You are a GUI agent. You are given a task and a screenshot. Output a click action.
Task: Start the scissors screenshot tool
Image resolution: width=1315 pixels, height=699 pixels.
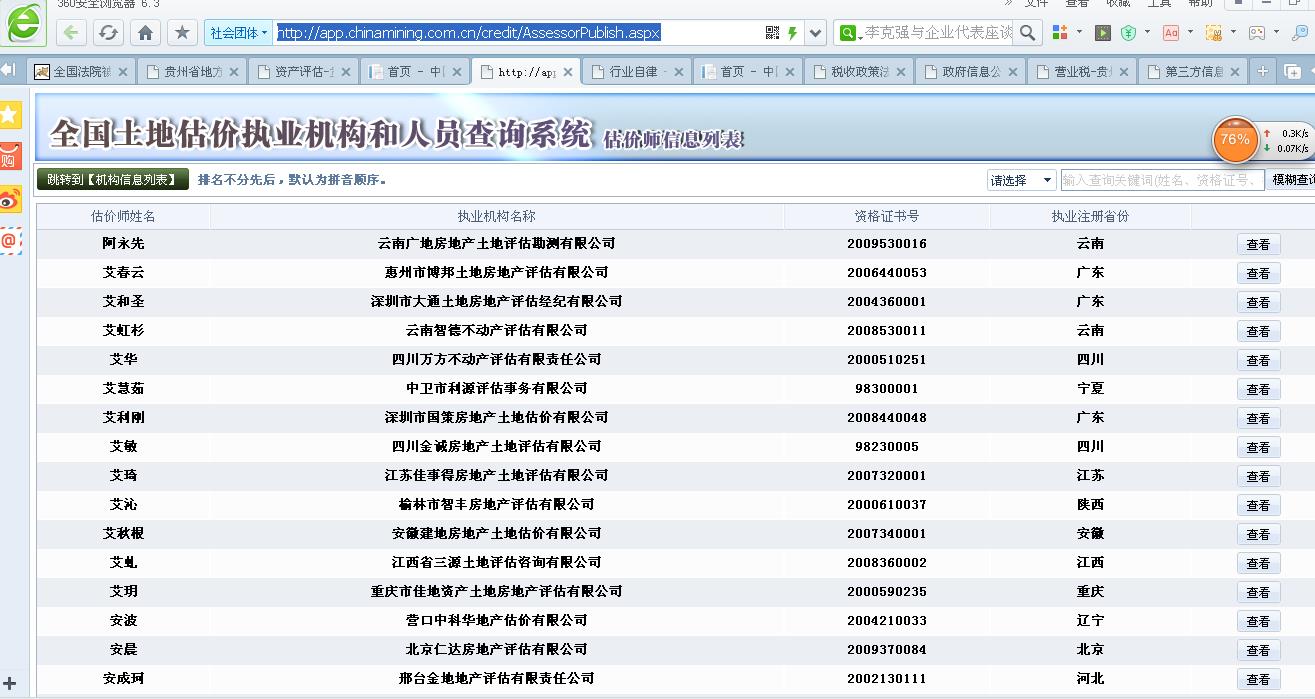pyautogui.click(x=1214, y=33)
